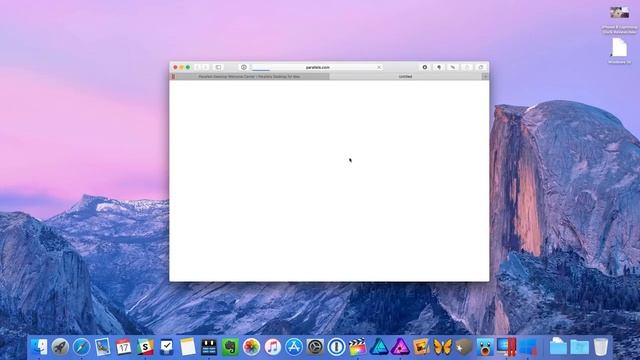Add a new tab with plus button
Image resolution: width=640 pixels, height=360 pixels.
[x=485, y=76]
